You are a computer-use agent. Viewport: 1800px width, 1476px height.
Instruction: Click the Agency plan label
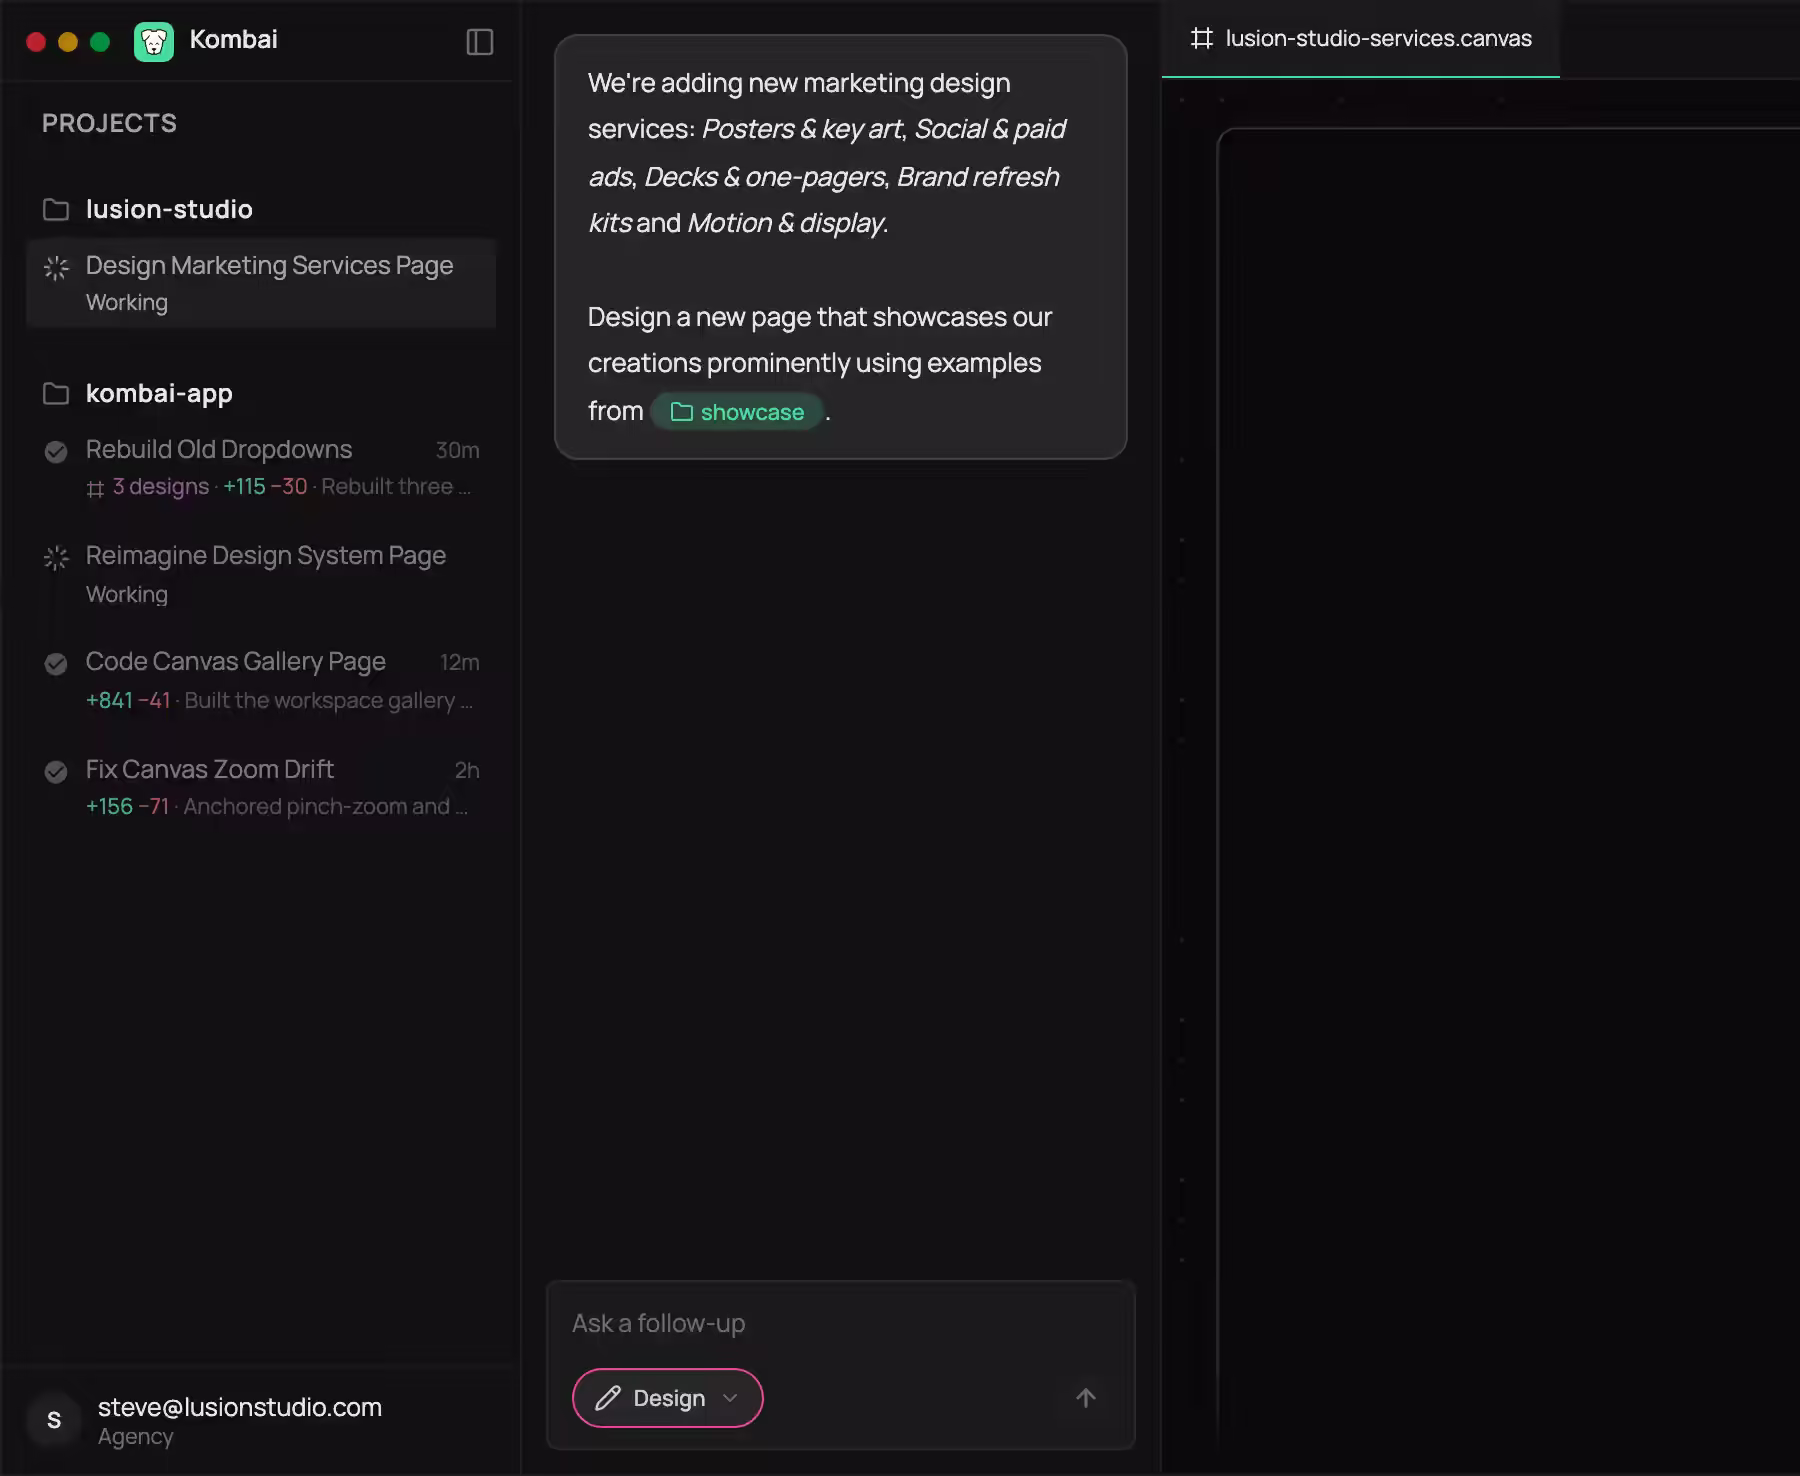(x=136, y=1437)
